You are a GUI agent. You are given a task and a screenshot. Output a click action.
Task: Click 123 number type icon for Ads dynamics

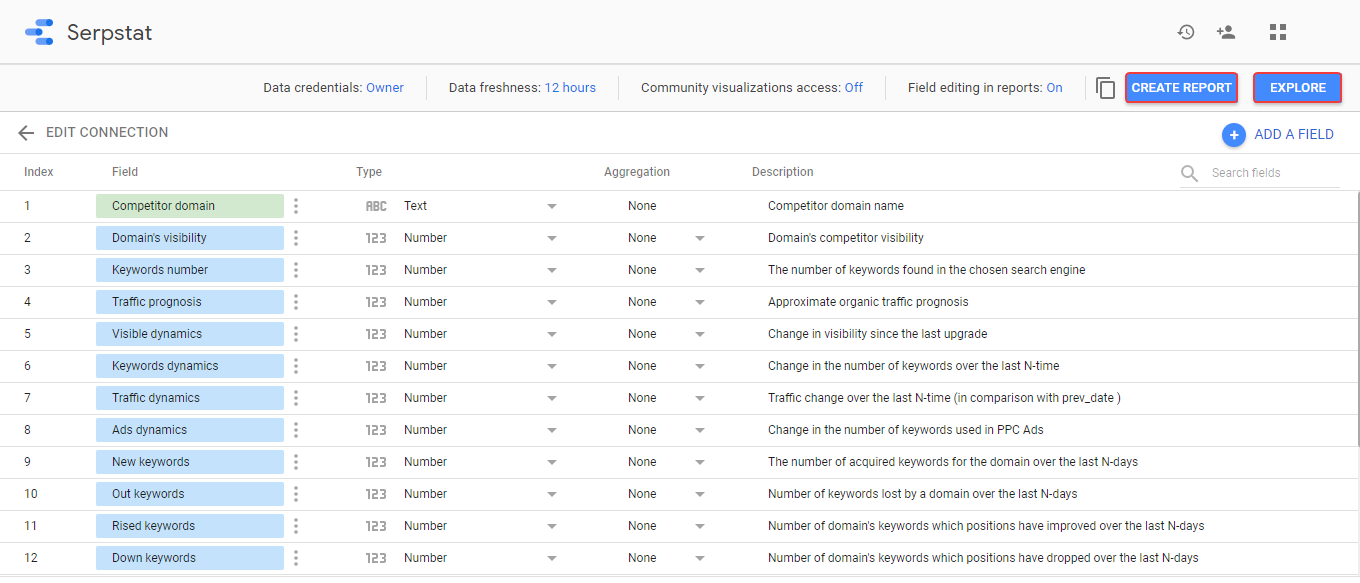(x=376, y=430)
